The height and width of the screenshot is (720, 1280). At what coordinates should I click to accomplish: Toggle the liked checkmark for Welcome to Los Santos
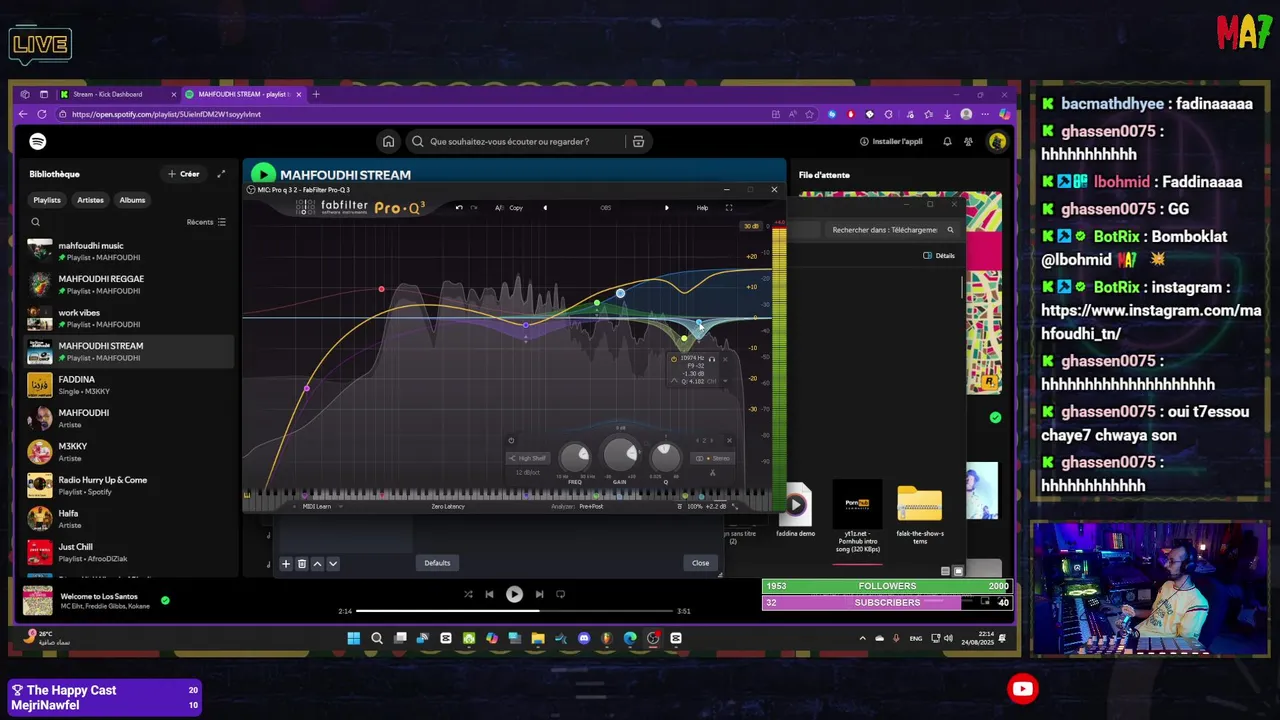(x=165, y=601)
